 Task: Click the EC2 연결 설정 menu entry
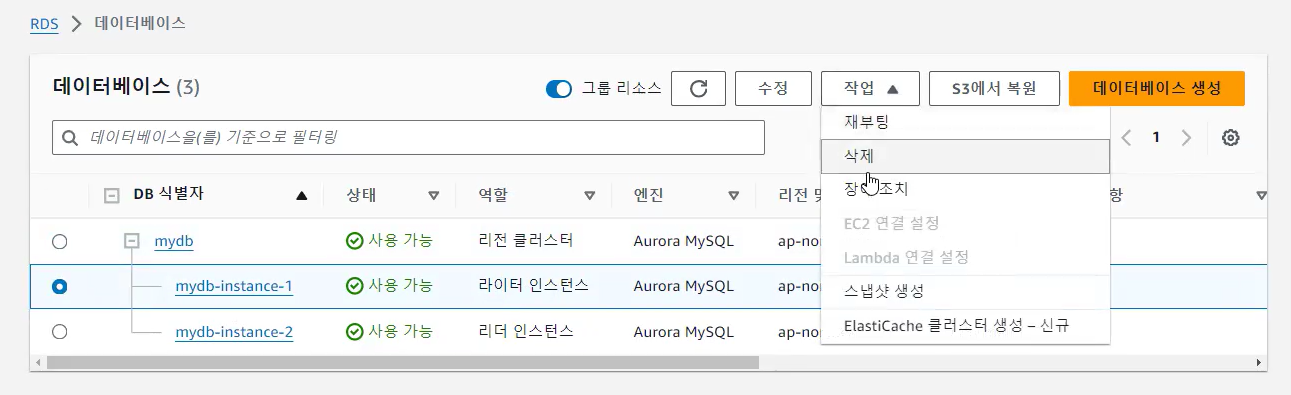[x=965, y=223]
